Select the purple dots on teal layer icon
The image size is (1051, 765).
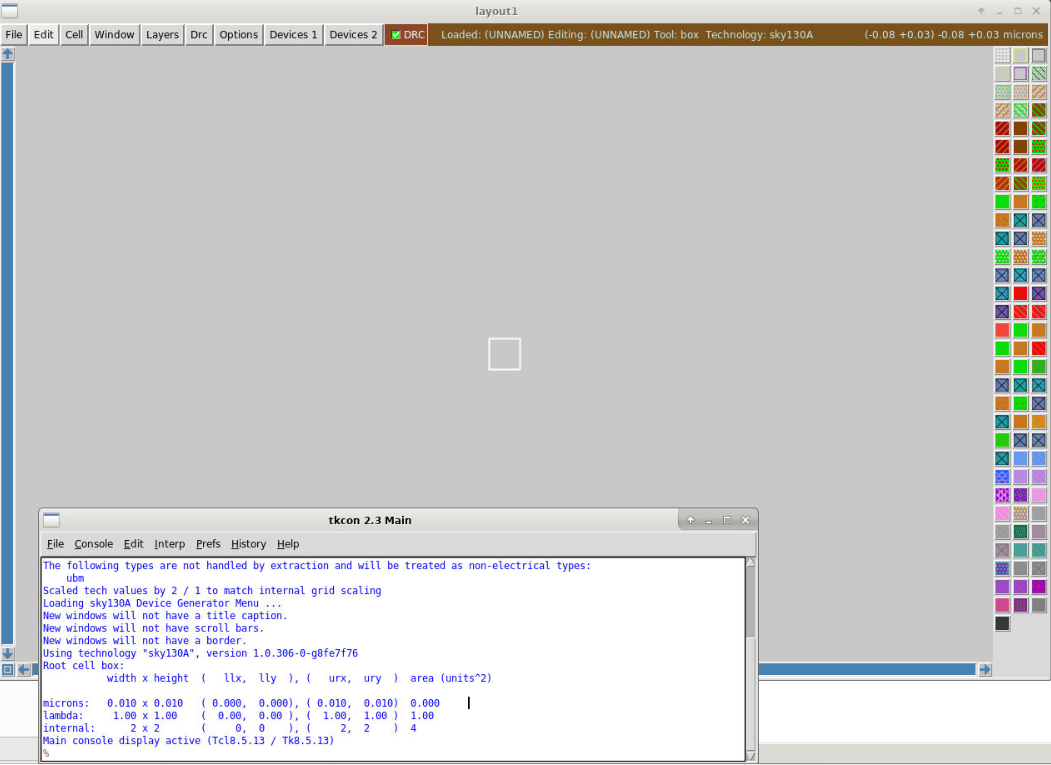click(x=1002, y=569)
